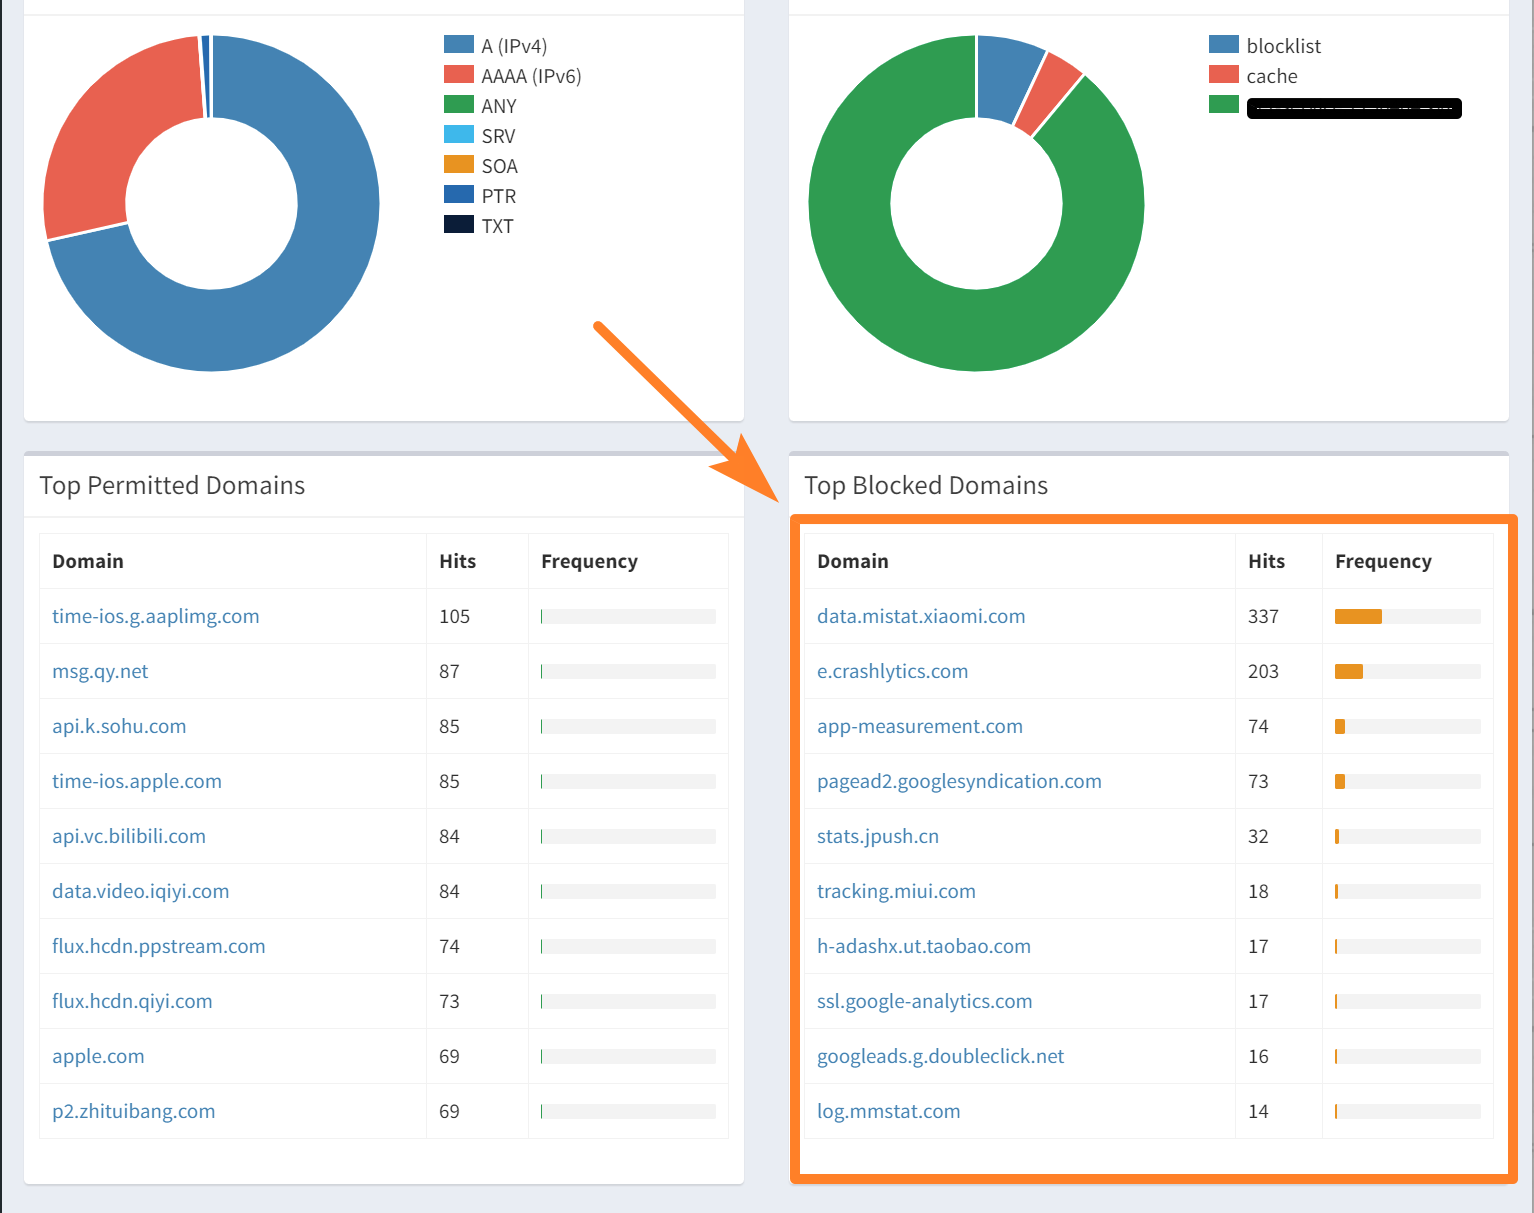Click Domain header in Top Blocked Domains
This screenshot has height=1213, width=1534.
(853, 561)
